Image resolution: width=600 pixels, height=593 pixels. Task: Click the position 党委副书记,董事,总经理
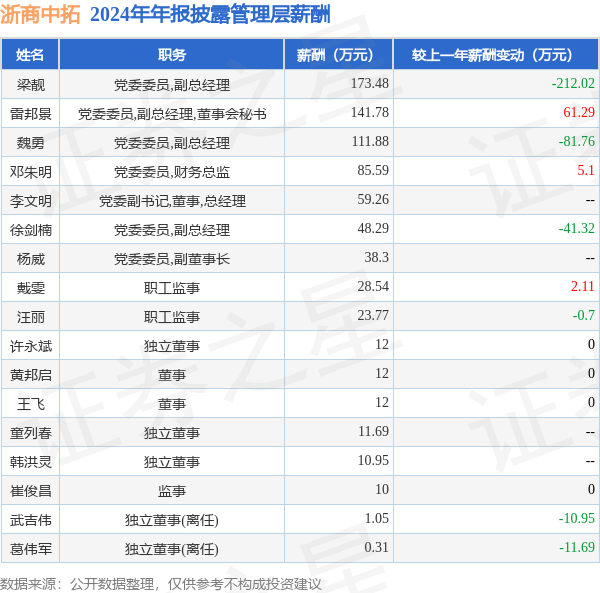pos(172,201)
